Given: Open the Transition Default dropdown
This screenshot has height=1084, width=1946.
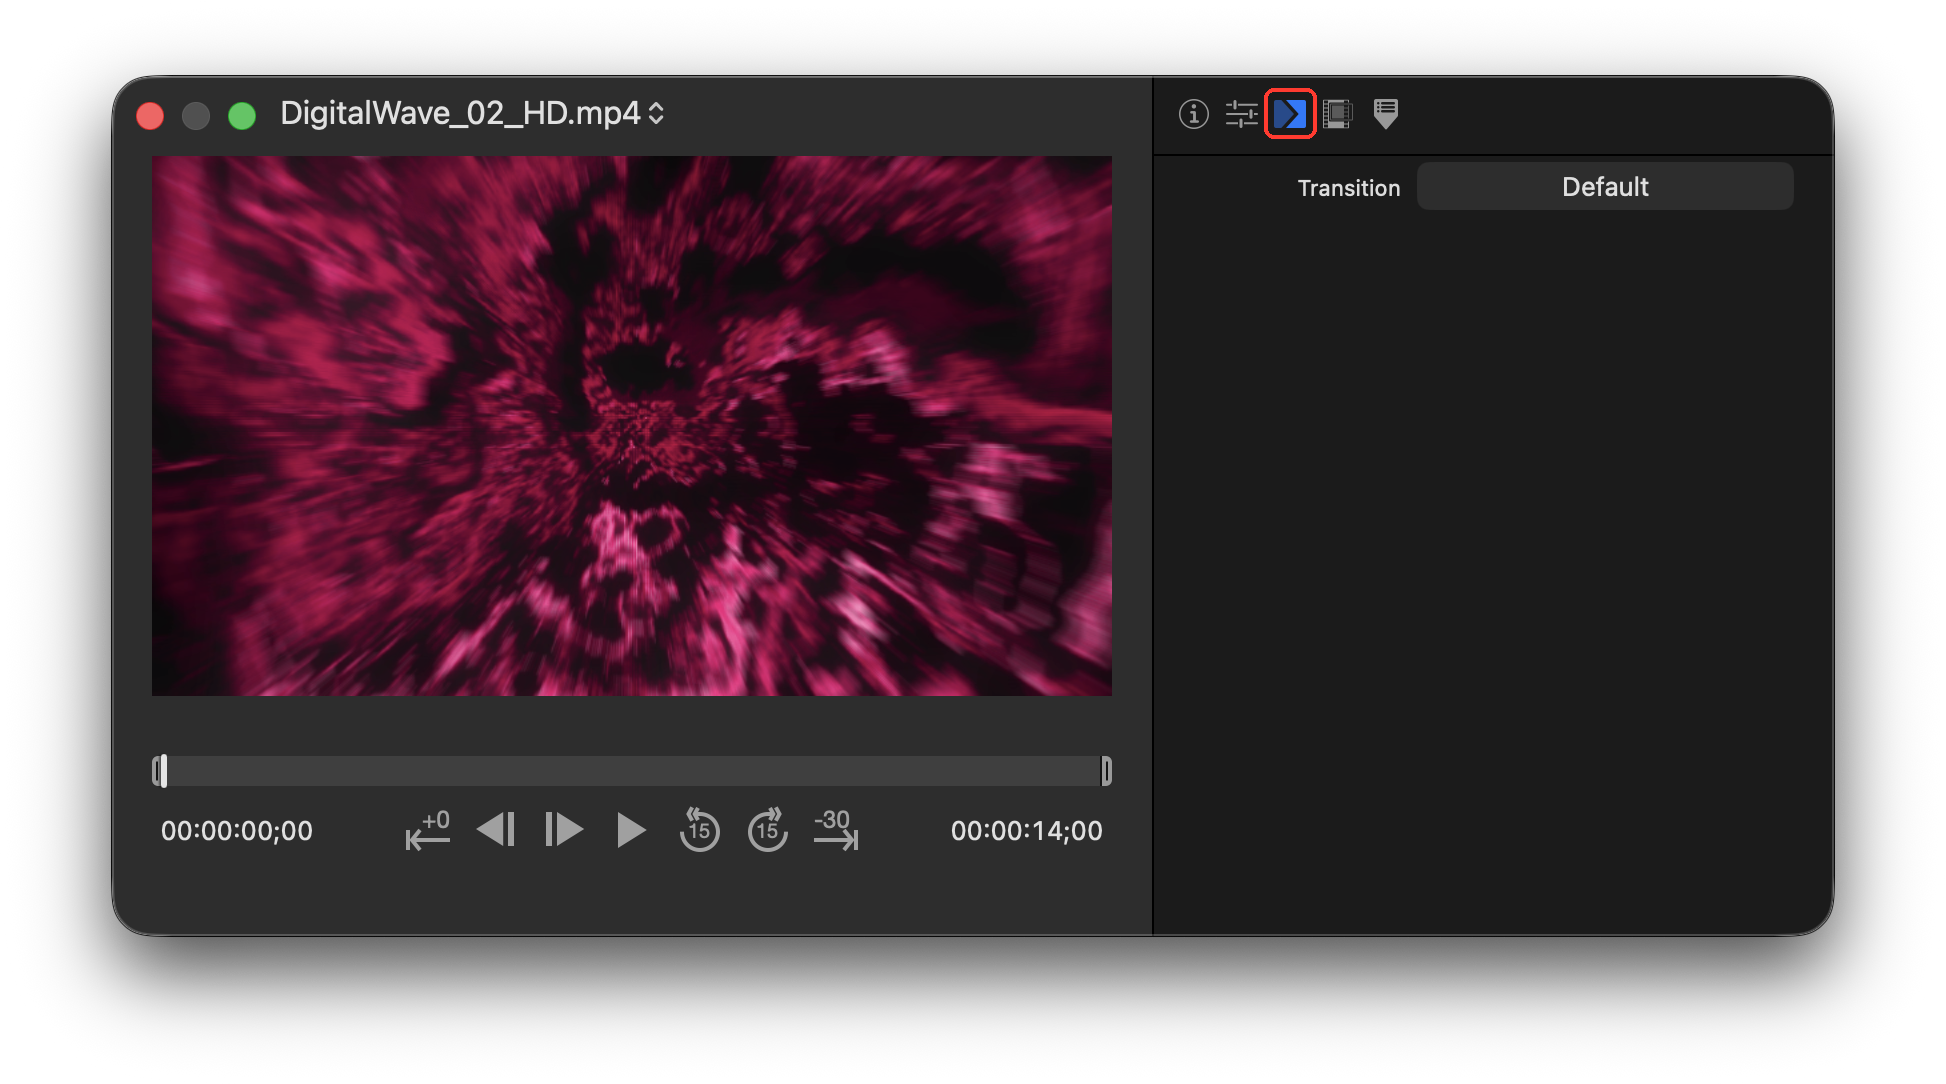Looking at the screenshot, I should tap(1605, 187).
